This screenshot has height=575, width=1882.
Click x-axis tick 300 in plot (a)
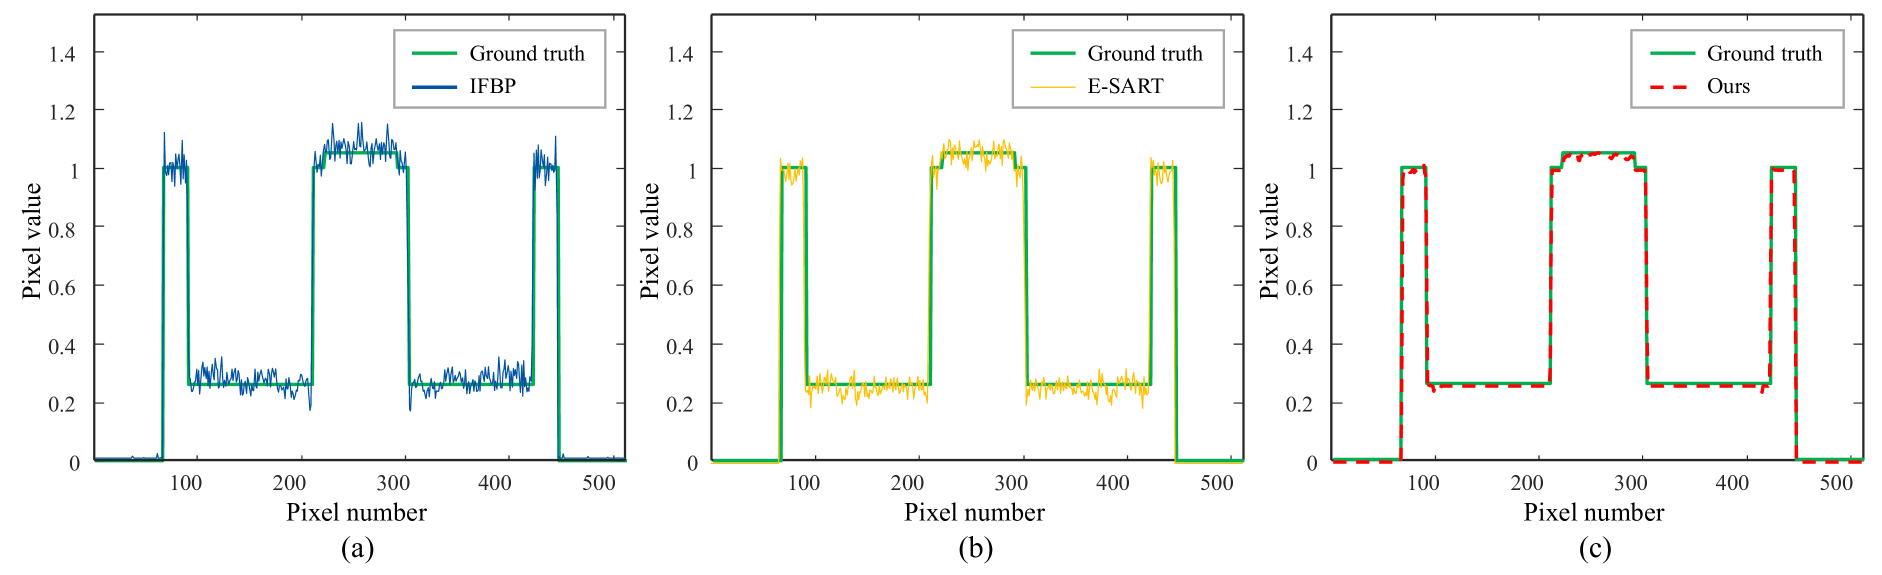tap(393, 483)
